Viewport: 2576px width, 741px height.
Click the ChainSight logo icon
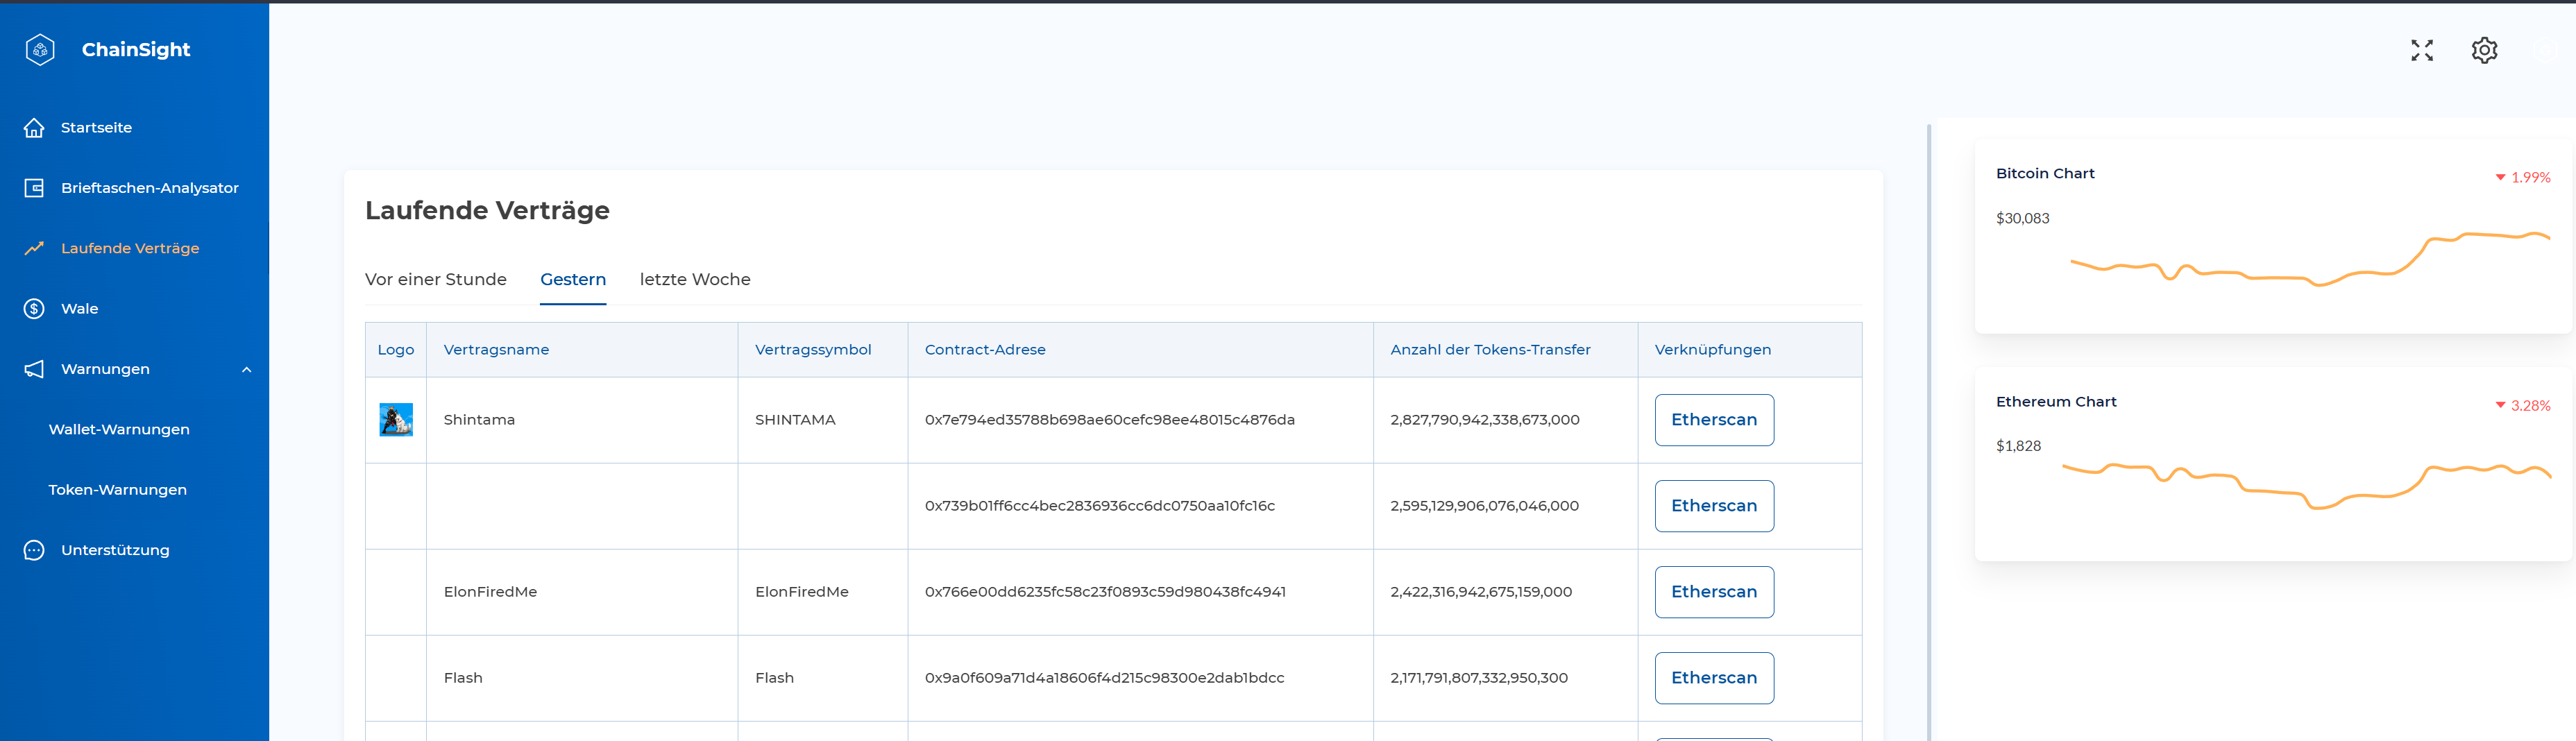(40, 50)
